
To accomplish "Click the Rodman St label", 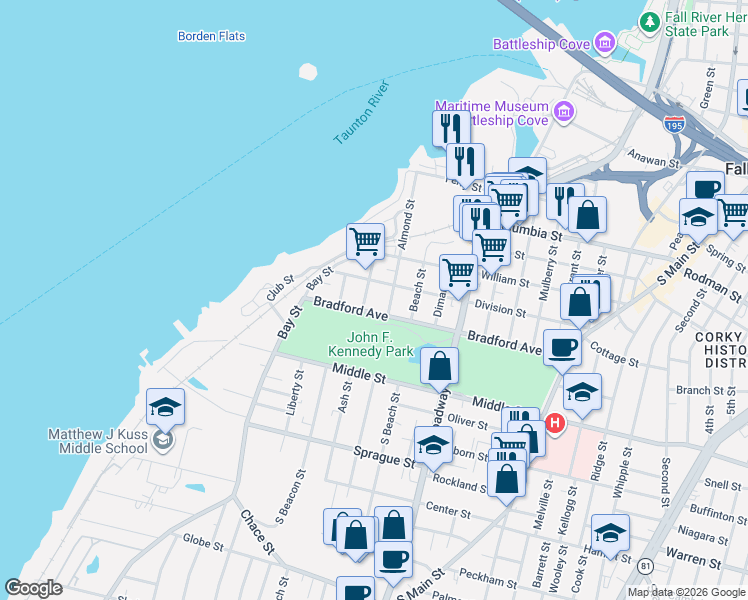I will pos(713,286).
